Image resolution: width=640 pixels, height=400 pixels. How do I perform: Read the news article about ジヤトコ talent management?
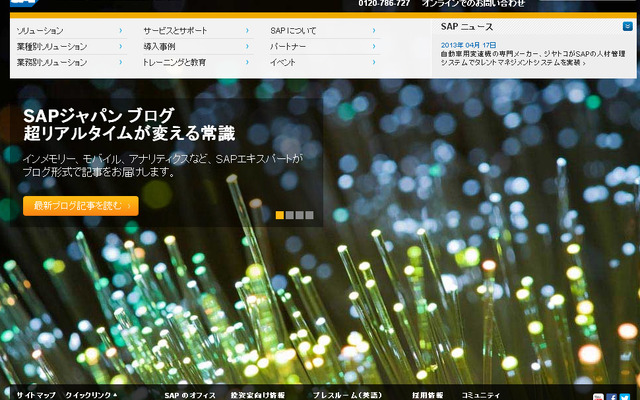[x=533, y=58]
